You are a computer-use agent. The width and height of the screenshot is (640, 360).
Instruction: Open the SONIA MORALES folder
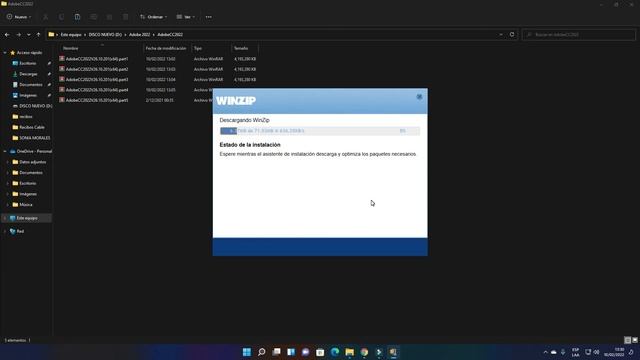point(34,138)
